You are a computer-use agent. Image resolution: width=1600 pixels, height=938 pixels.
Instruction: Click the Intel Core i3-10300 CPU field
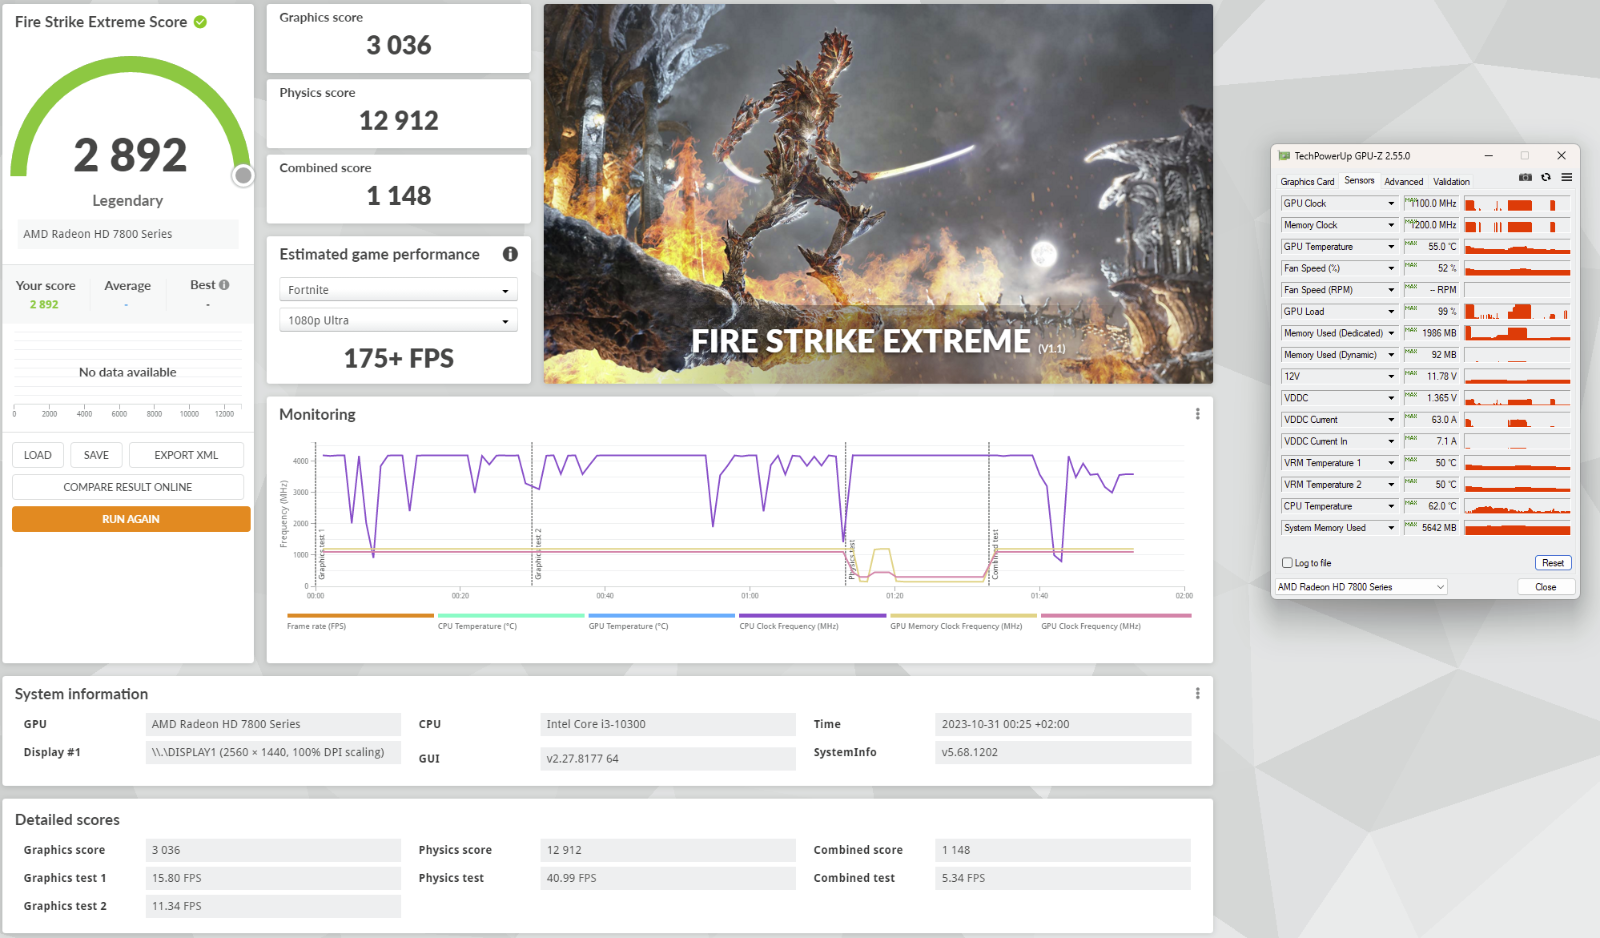(x=668, y=724)
